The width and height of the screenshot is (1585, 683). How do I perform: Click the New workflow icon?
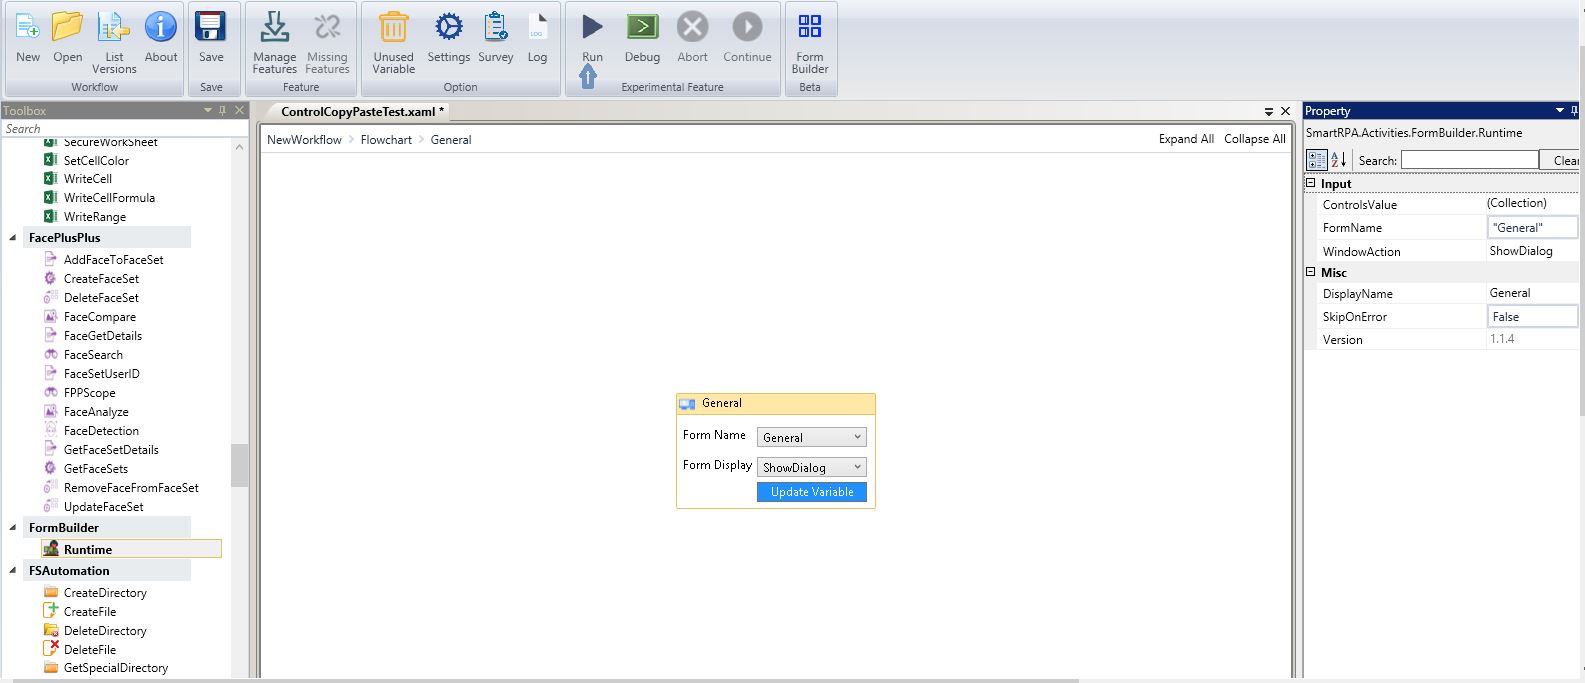coord(28,28)
